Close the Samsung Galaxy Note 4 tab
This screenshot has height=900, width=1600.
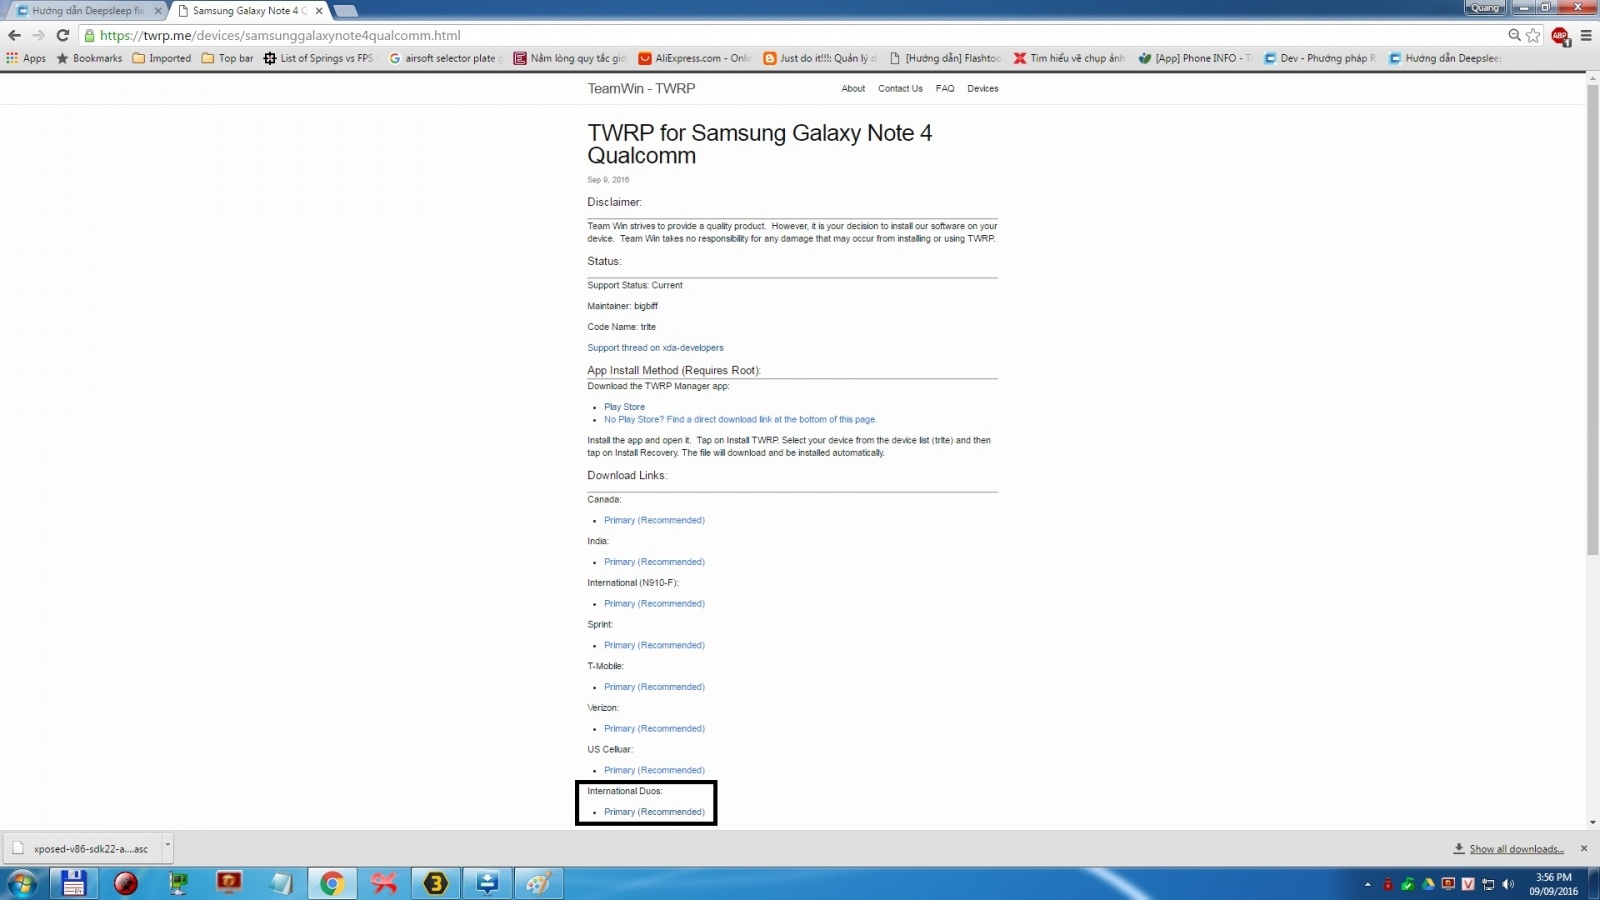319,11
